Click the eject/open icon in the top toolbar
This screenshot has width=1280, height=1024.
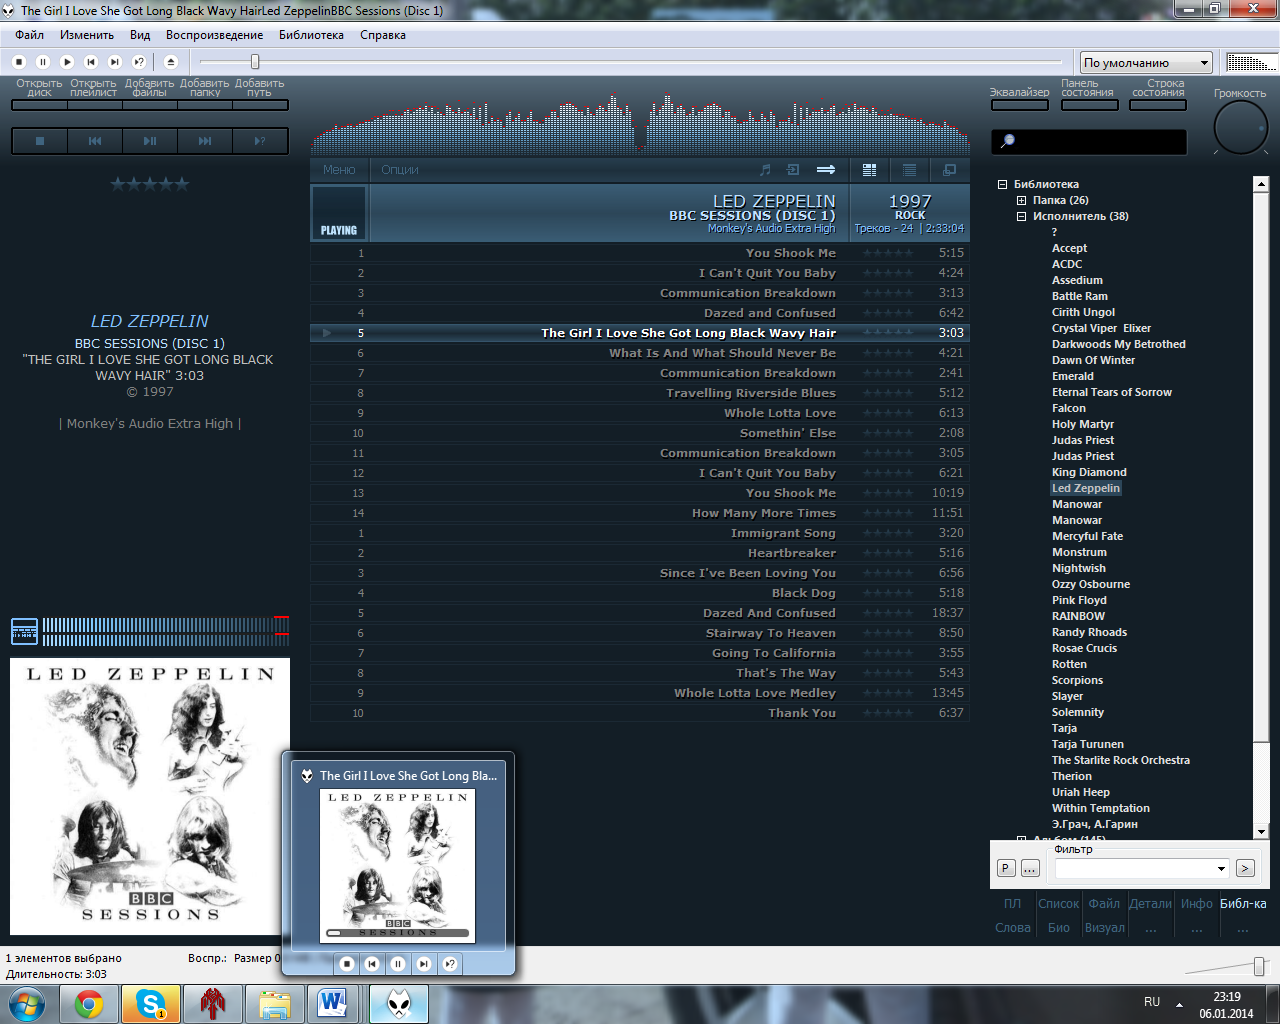(x=171, y=62)
